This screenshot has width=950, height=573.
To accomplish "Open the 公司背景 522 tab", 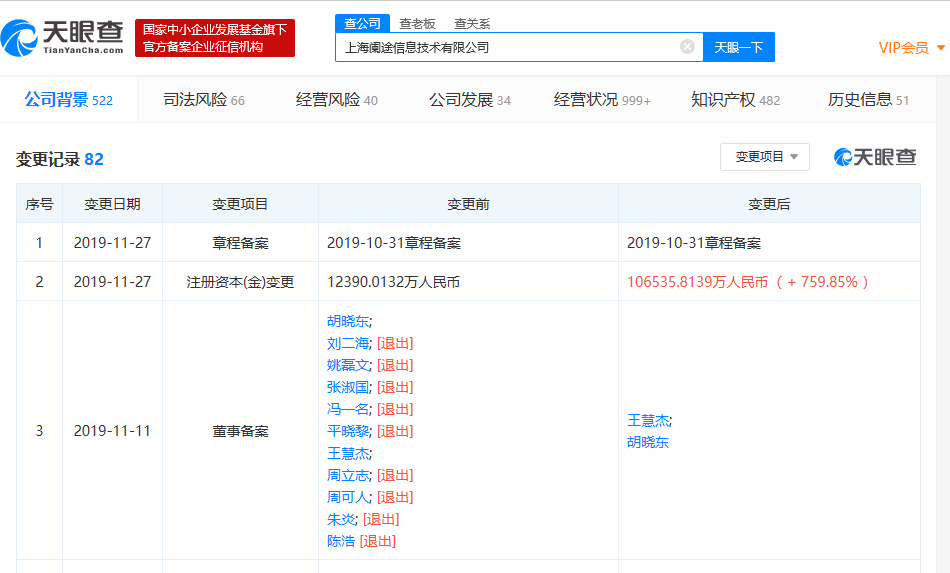I will pos(68,100).
